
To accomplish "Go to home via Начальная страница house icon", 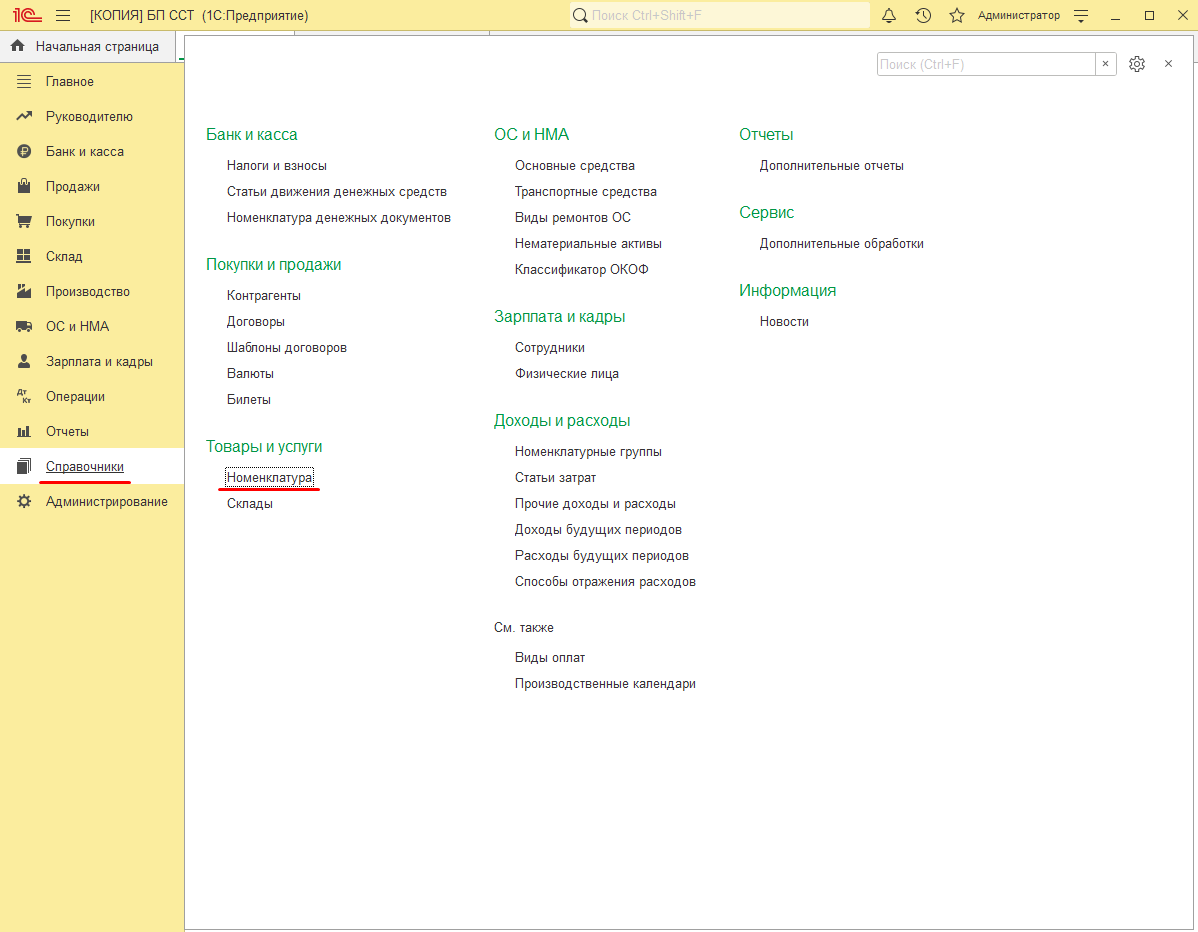I will click(x=18, y=46).
